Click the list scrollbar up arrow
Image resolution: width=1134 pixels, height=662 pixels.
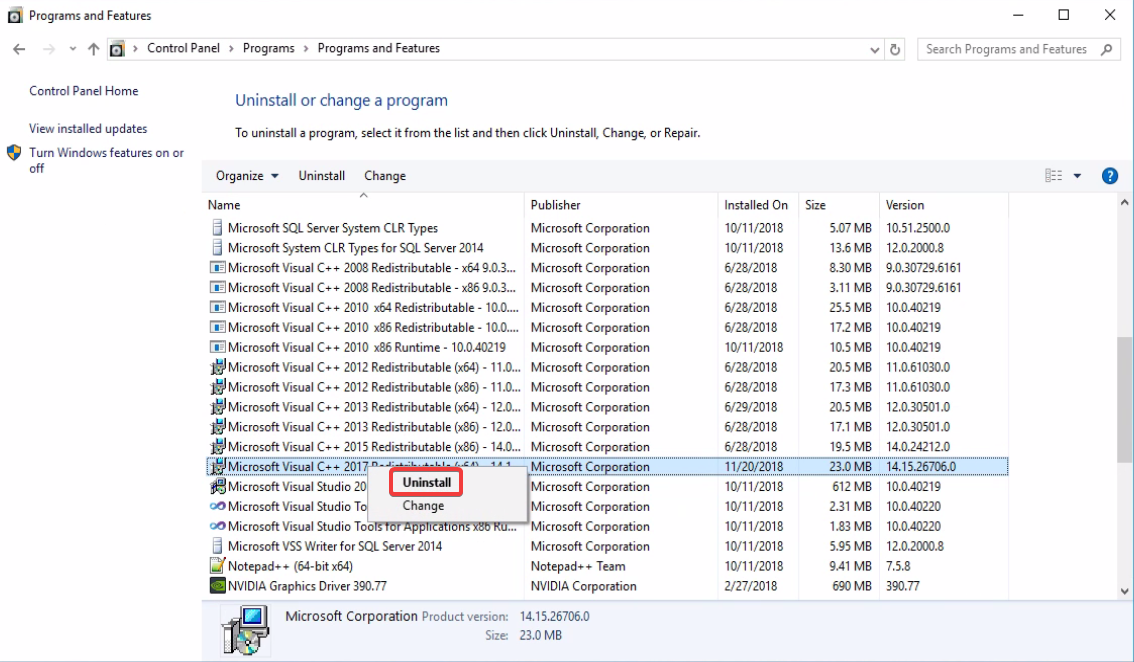tap(1125, 203)
